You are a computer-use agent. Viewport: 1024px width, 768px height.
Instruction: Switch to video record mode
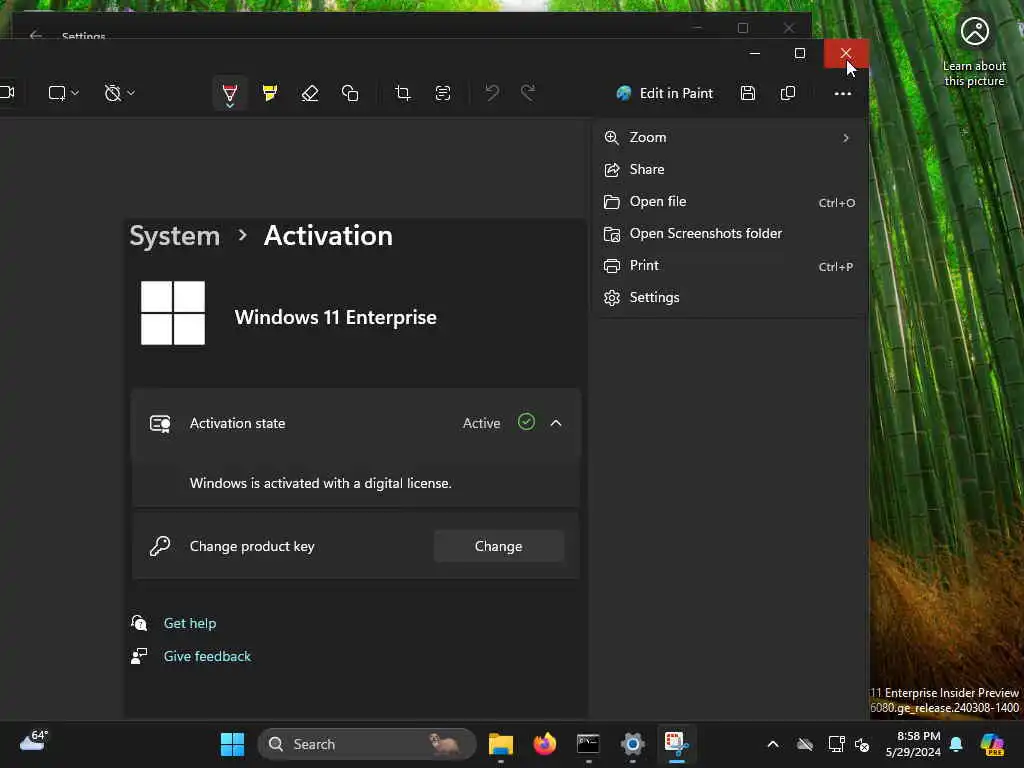click(7, 93)
